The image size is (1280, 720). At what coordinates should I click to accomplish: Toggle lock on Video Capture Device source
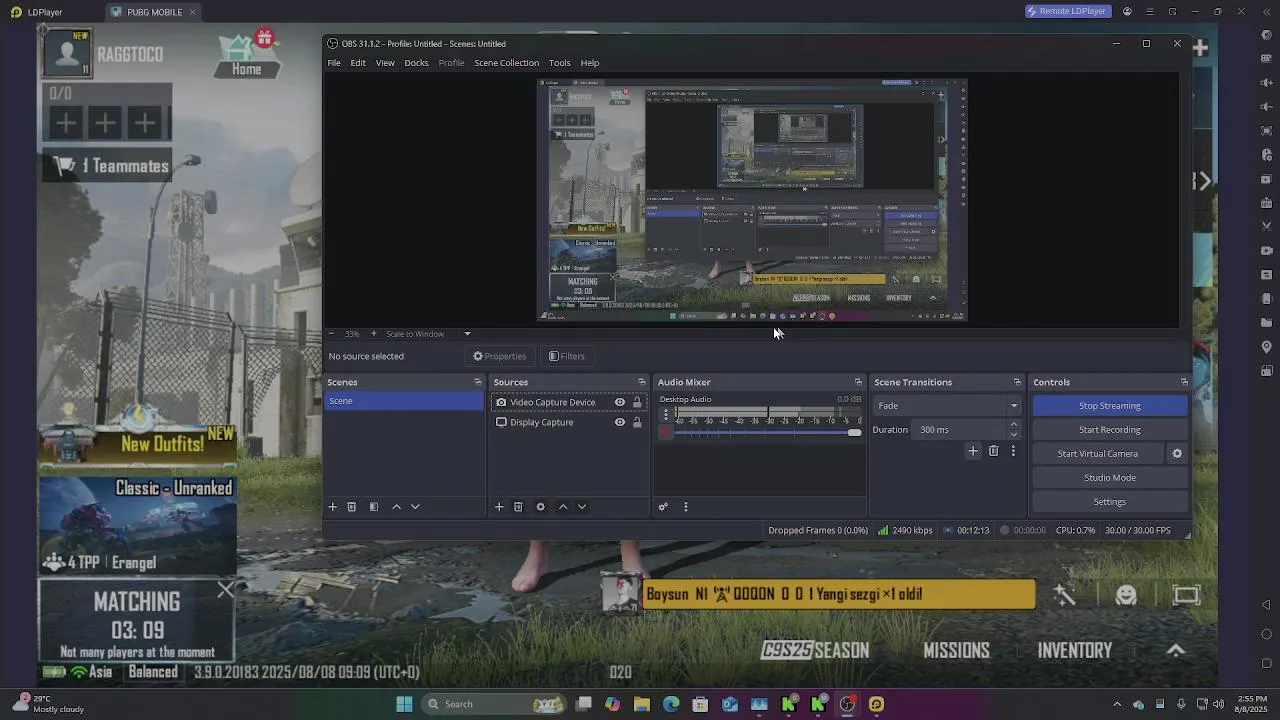coord(637,402)
